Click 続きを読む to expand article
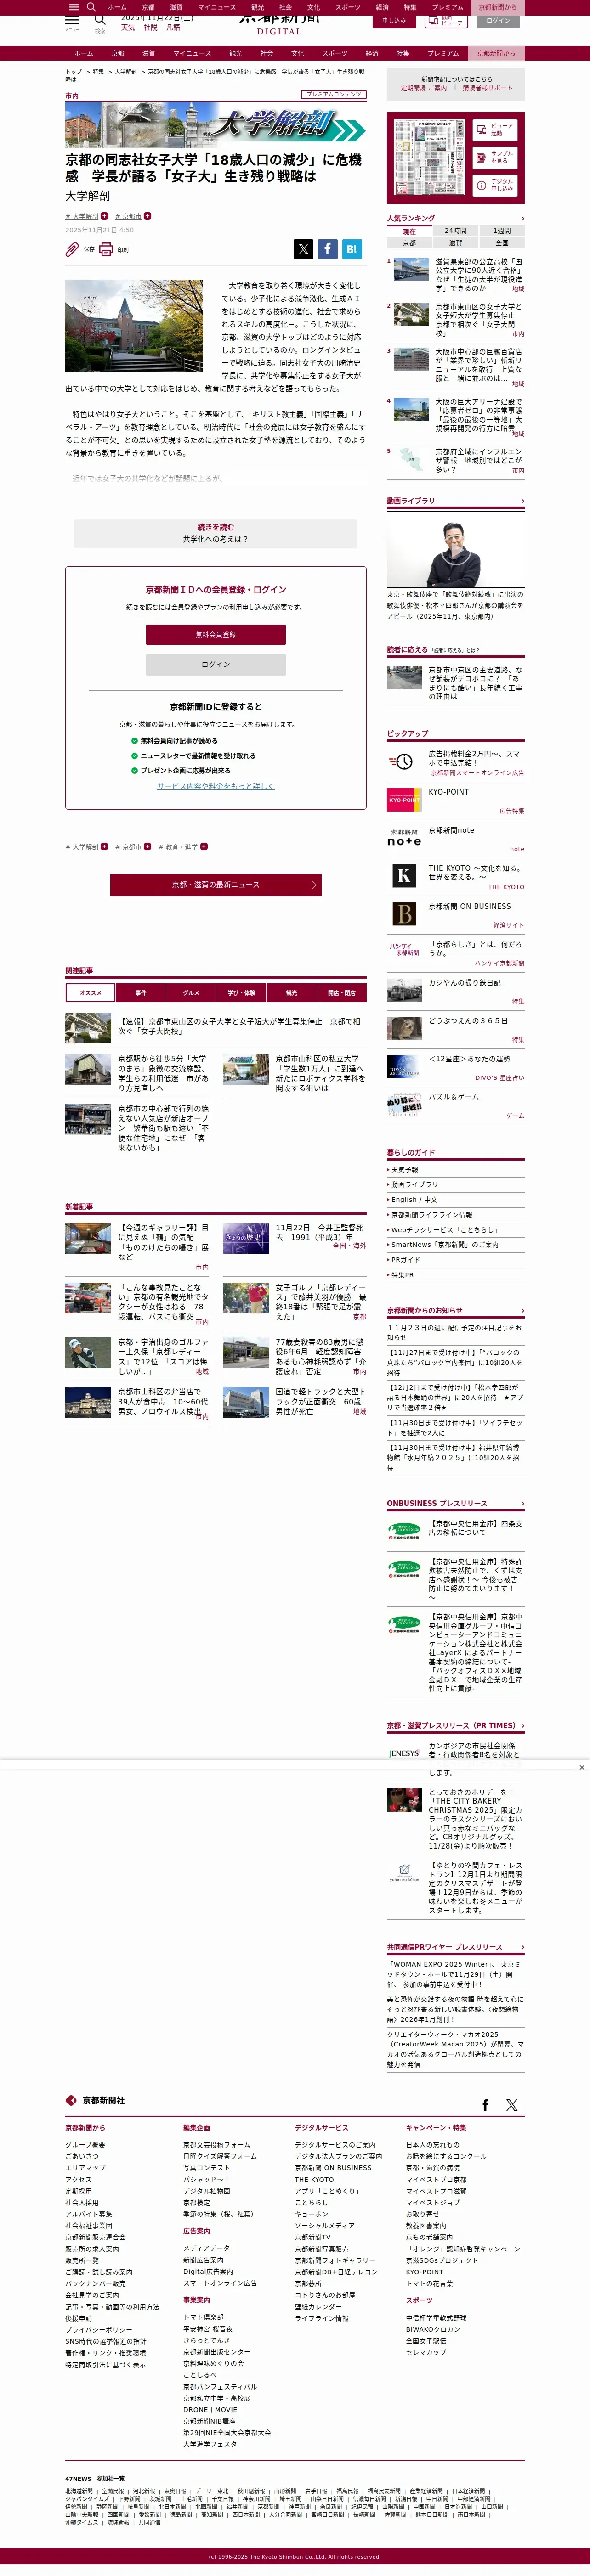Image resolution: width=590 pixels, height=2576 pixels. point(215,533)
